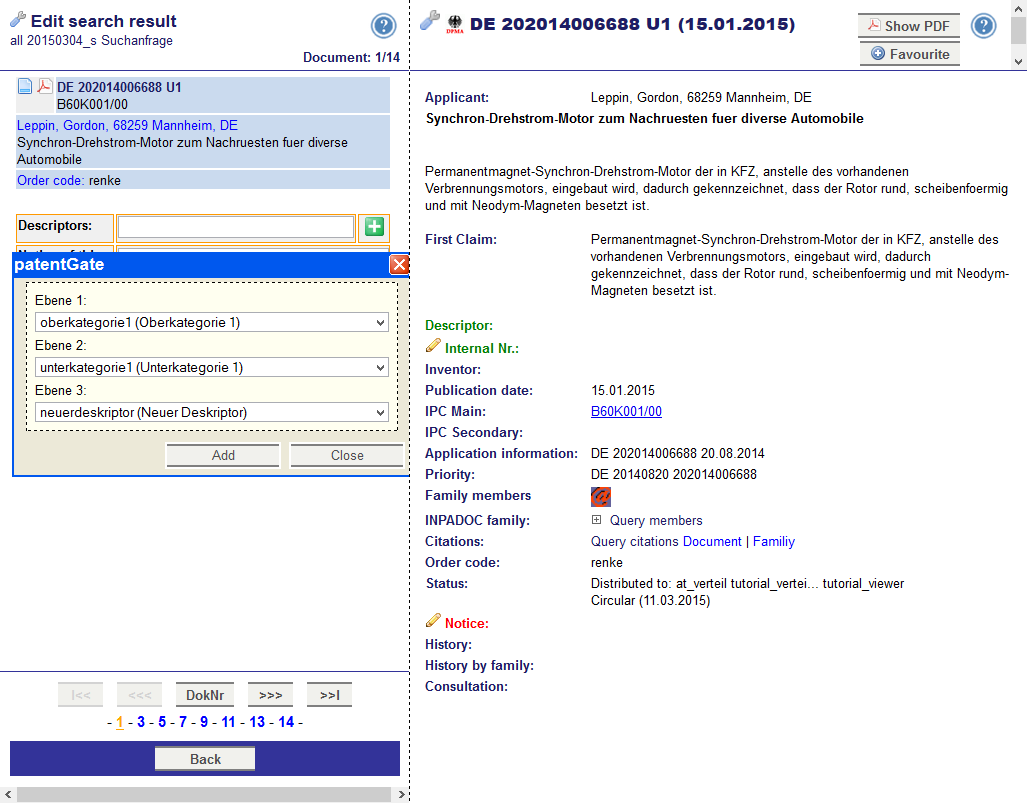Click Application information DE 202014006688 20.08.2014 value

[677, 453]
